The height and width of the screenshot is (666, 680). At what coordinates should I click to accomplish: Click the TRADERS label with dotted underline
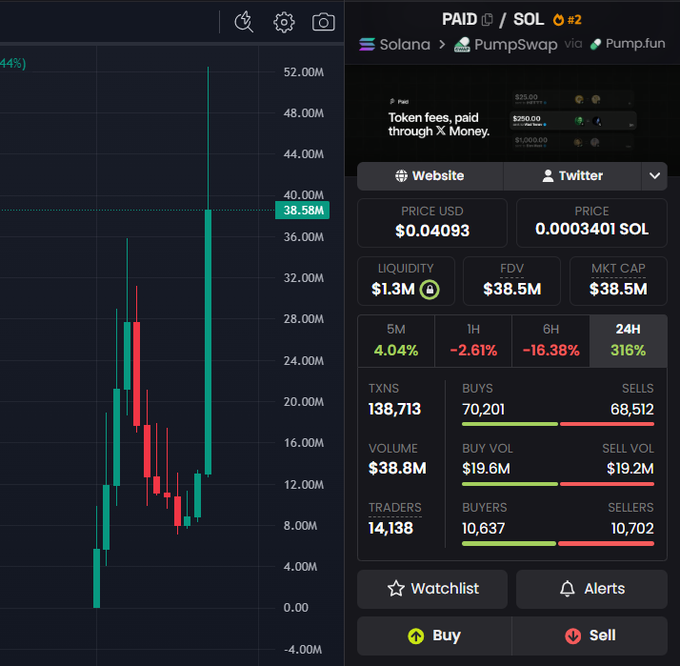395,508
